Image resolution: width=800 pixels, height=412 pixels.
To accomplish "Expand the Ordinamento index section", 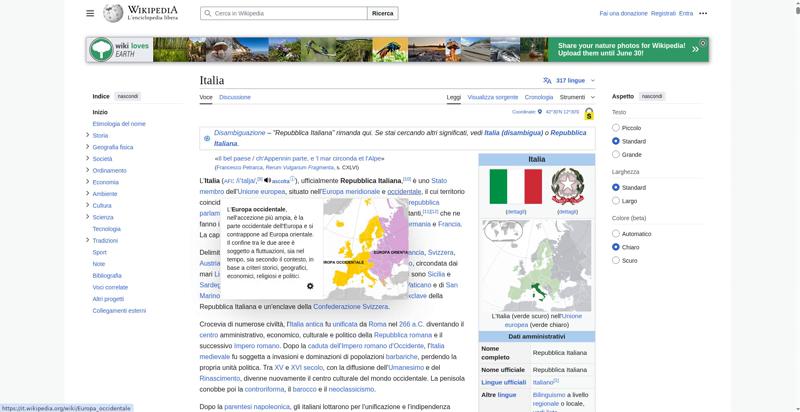I will click(88, 170).
